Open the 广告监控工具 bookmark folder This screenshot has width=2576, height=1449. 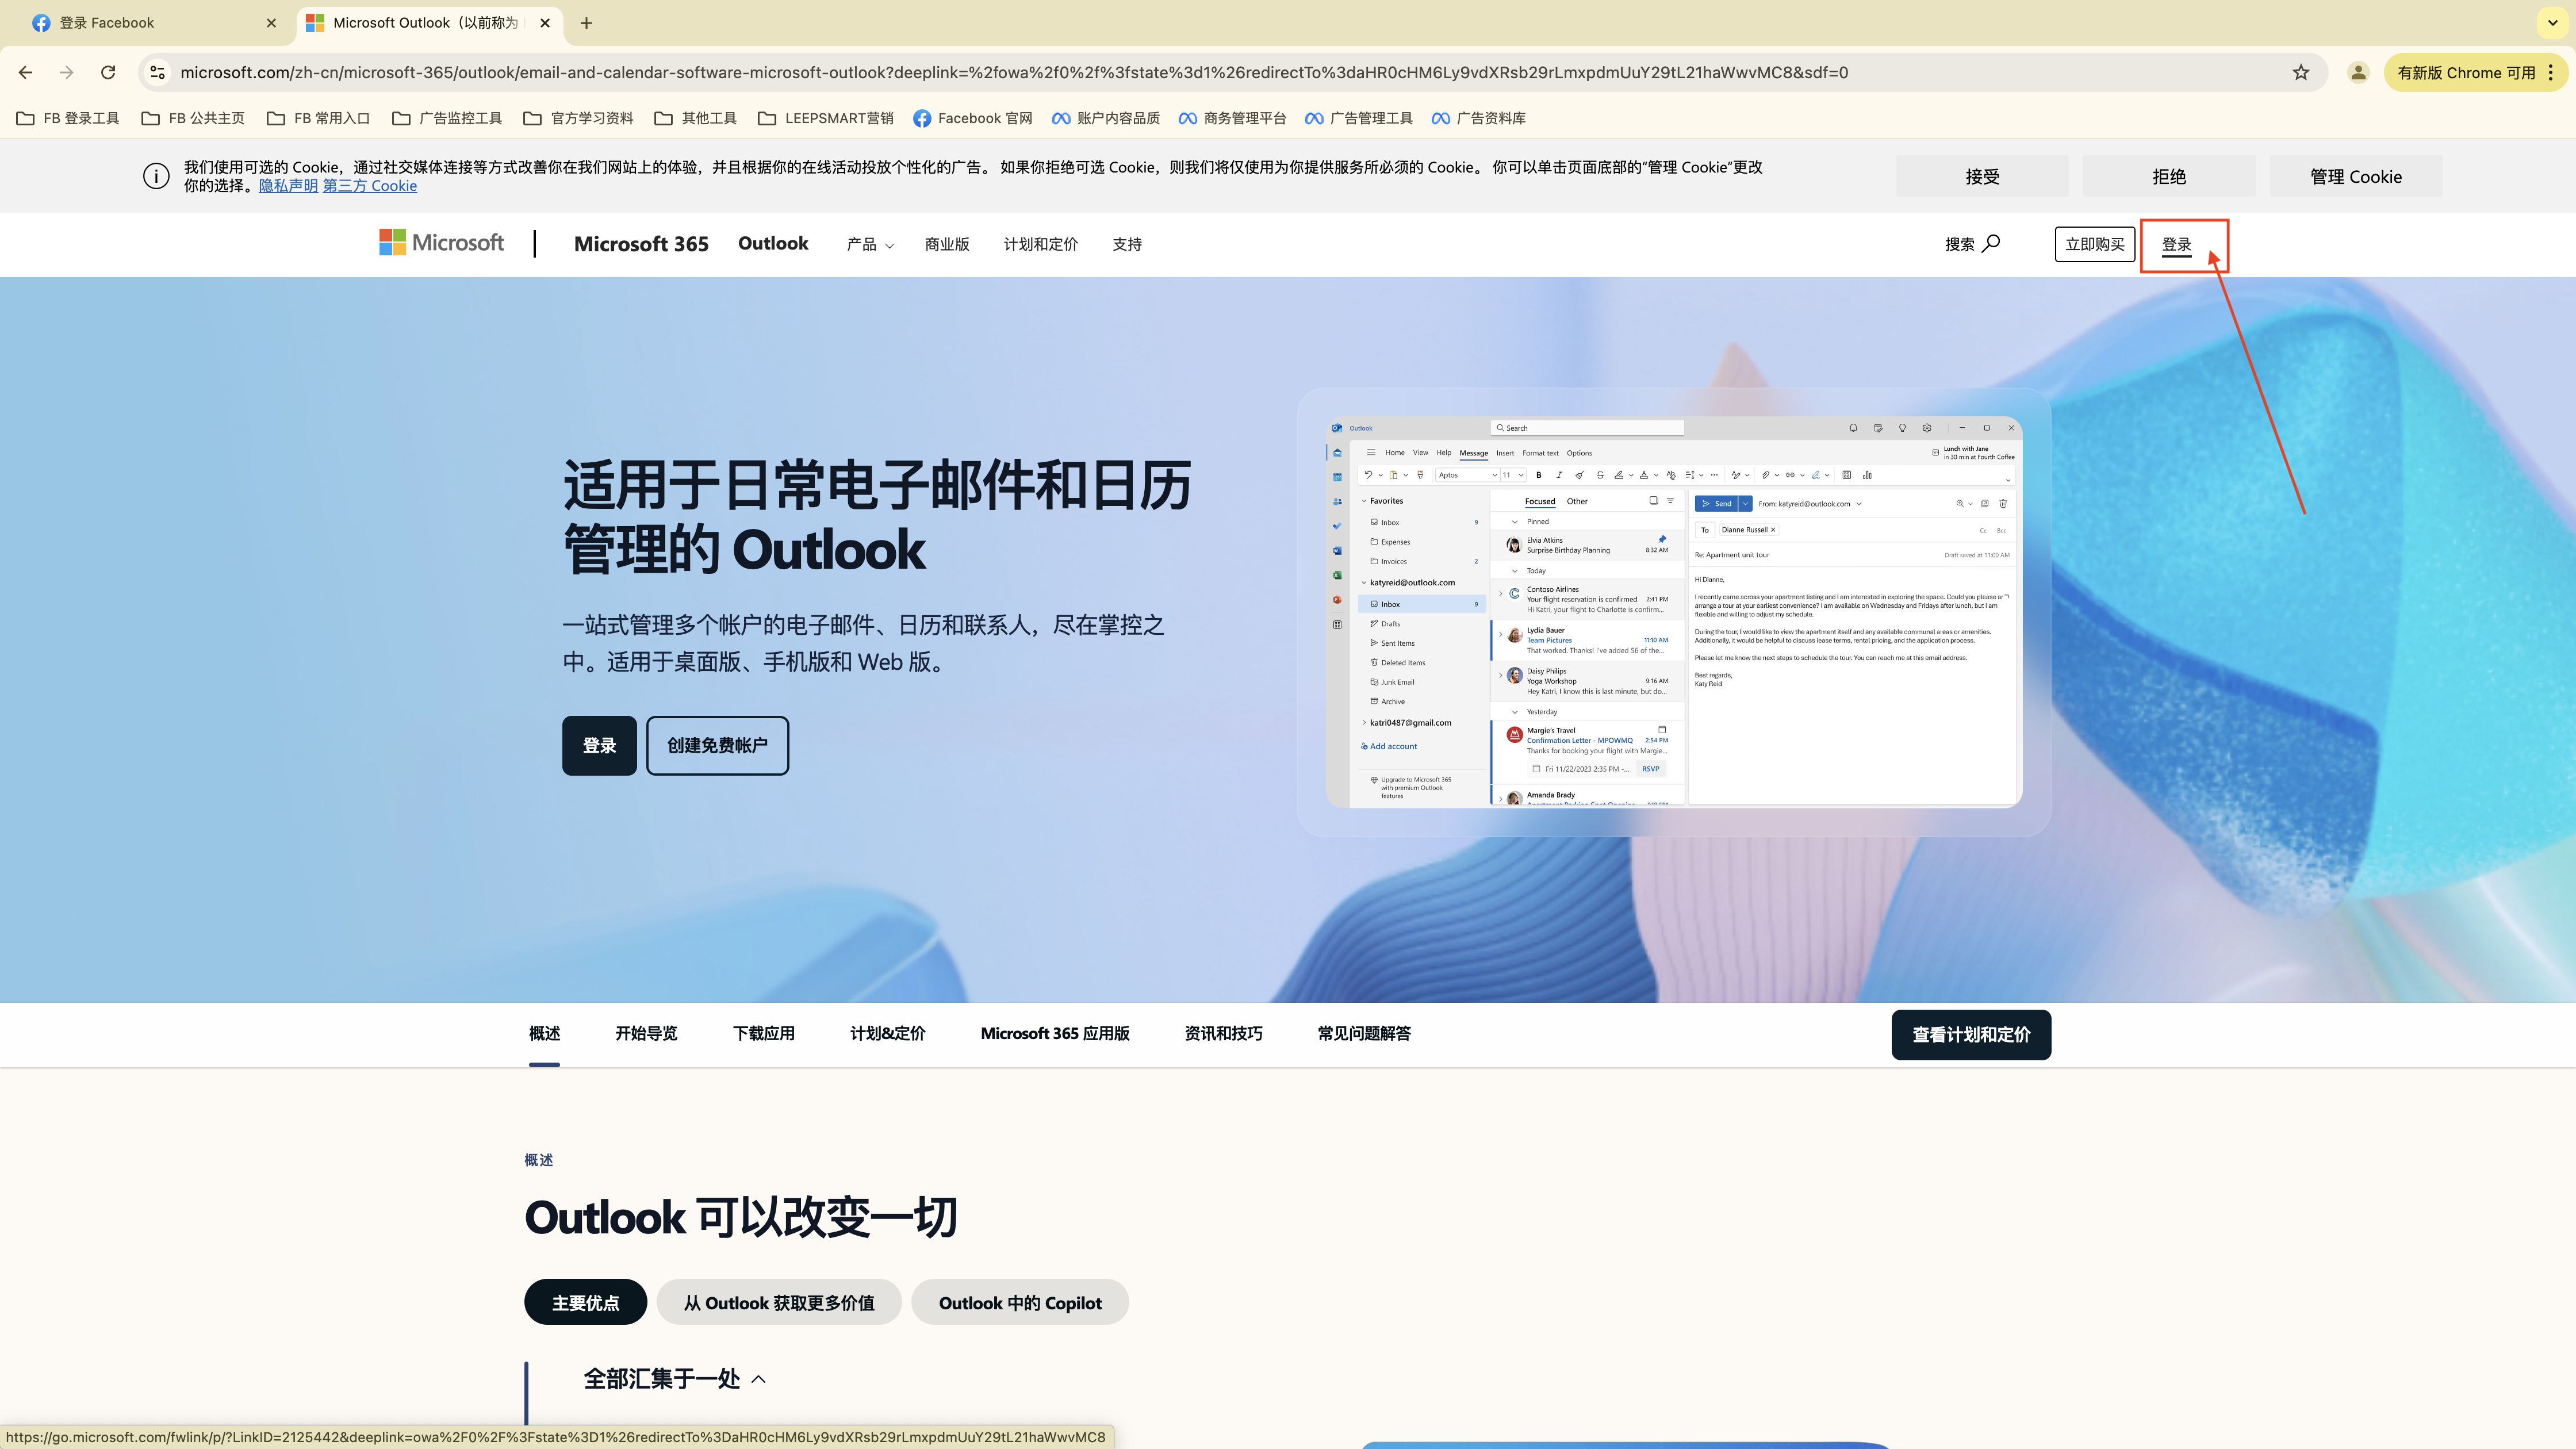448,118
